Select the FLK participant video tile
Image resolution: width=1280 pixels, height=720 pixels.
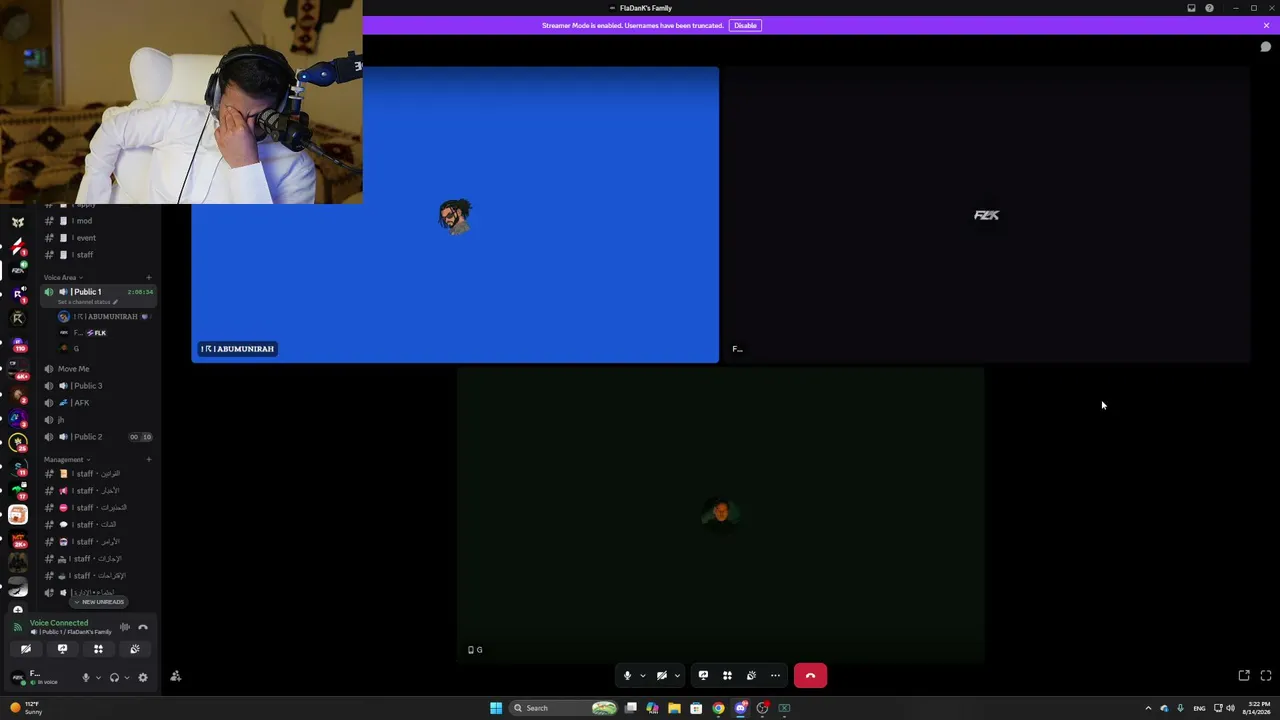986,214
